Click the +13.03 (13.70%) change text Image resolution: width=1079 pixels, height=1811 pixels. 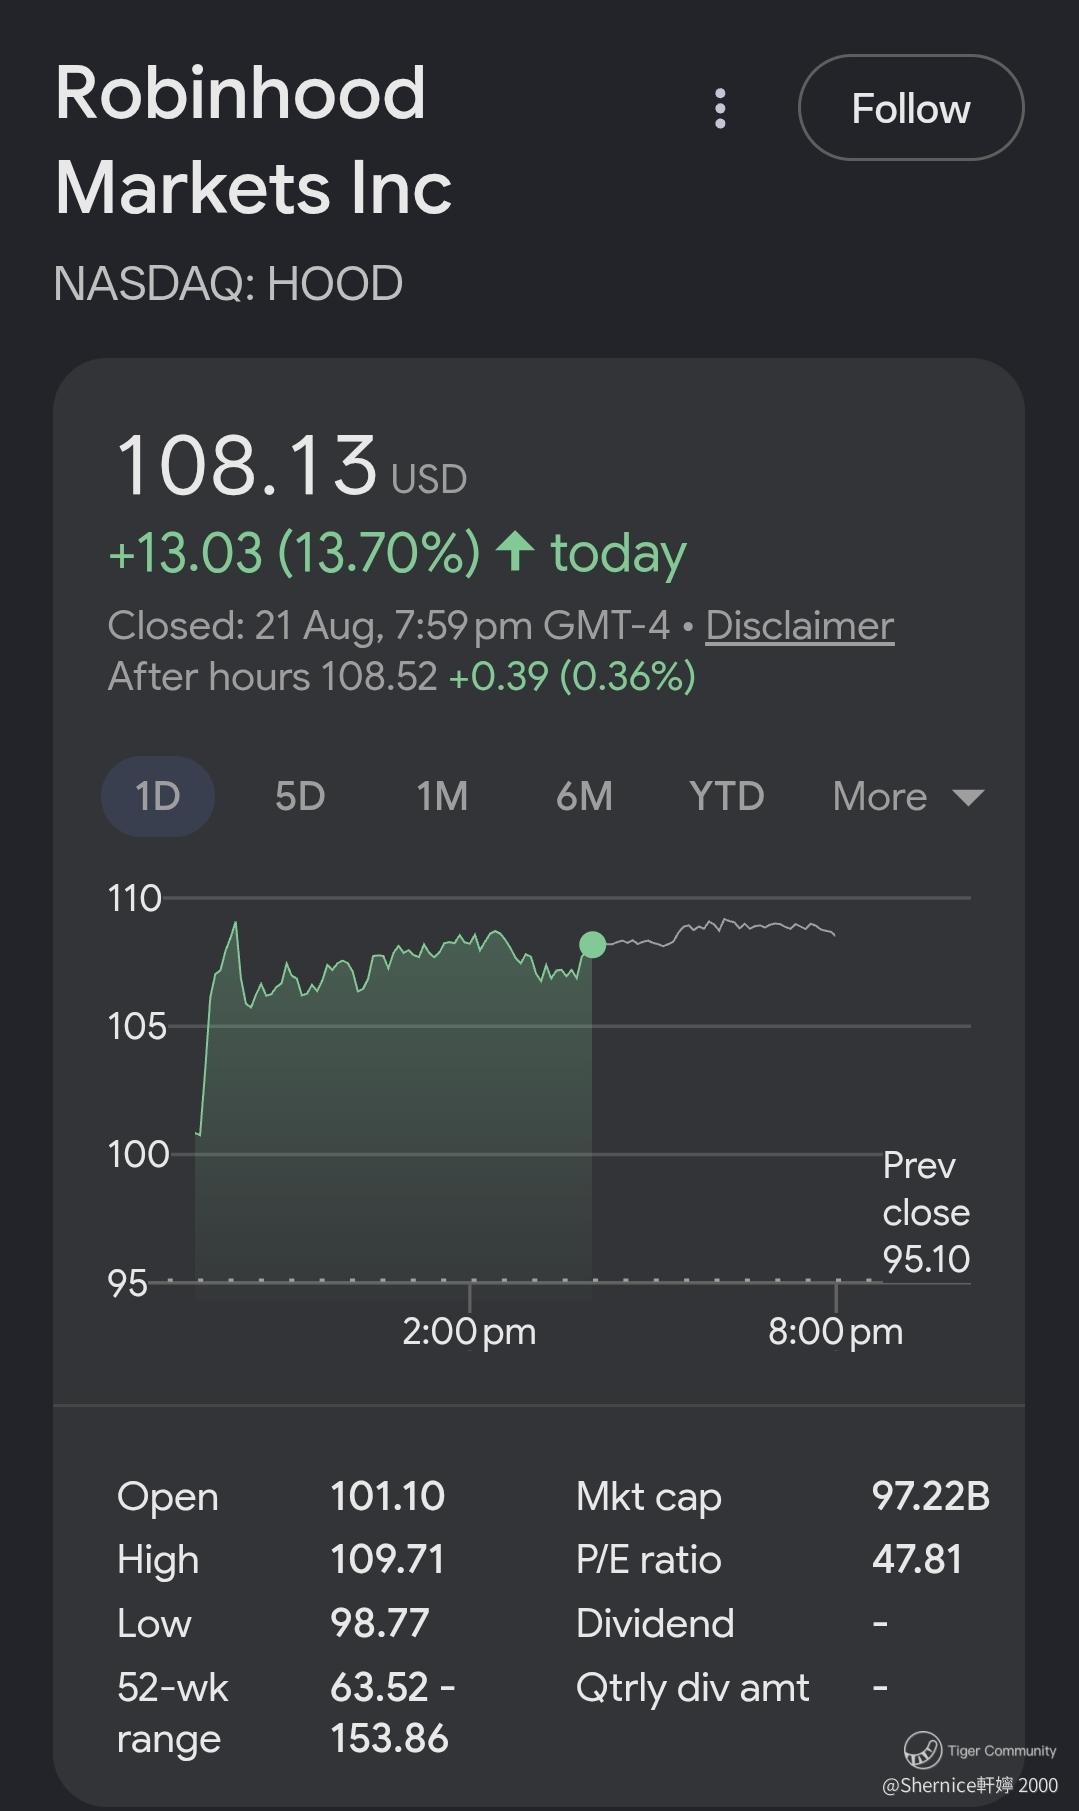294,553
